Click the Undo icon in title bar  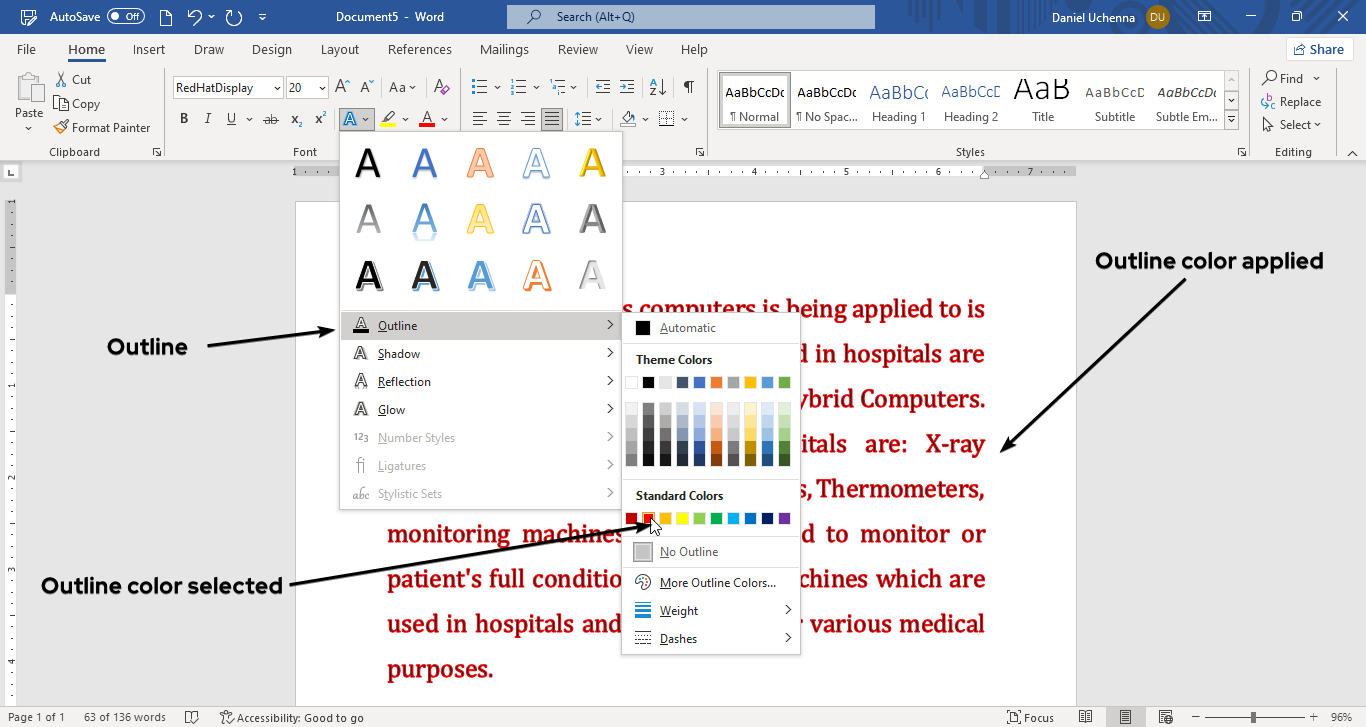coord(196,17)
